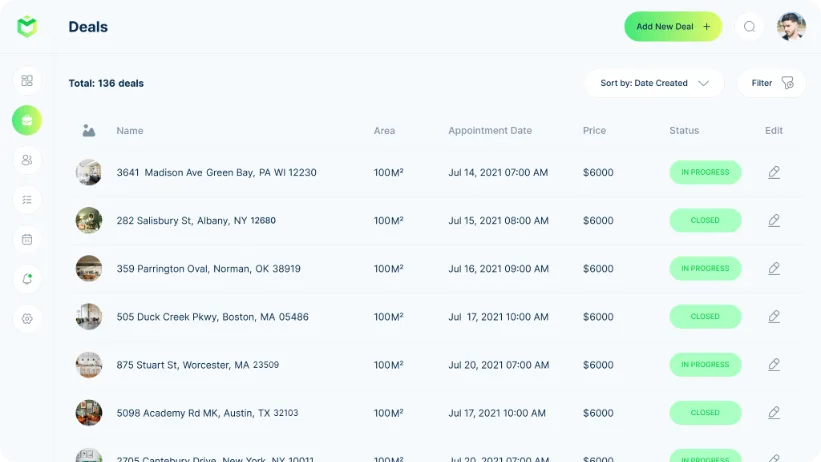This screenshot has height=462, width=821.
Task: Edit the 359 Parrington Oval deal
Action: coord(774,269)
